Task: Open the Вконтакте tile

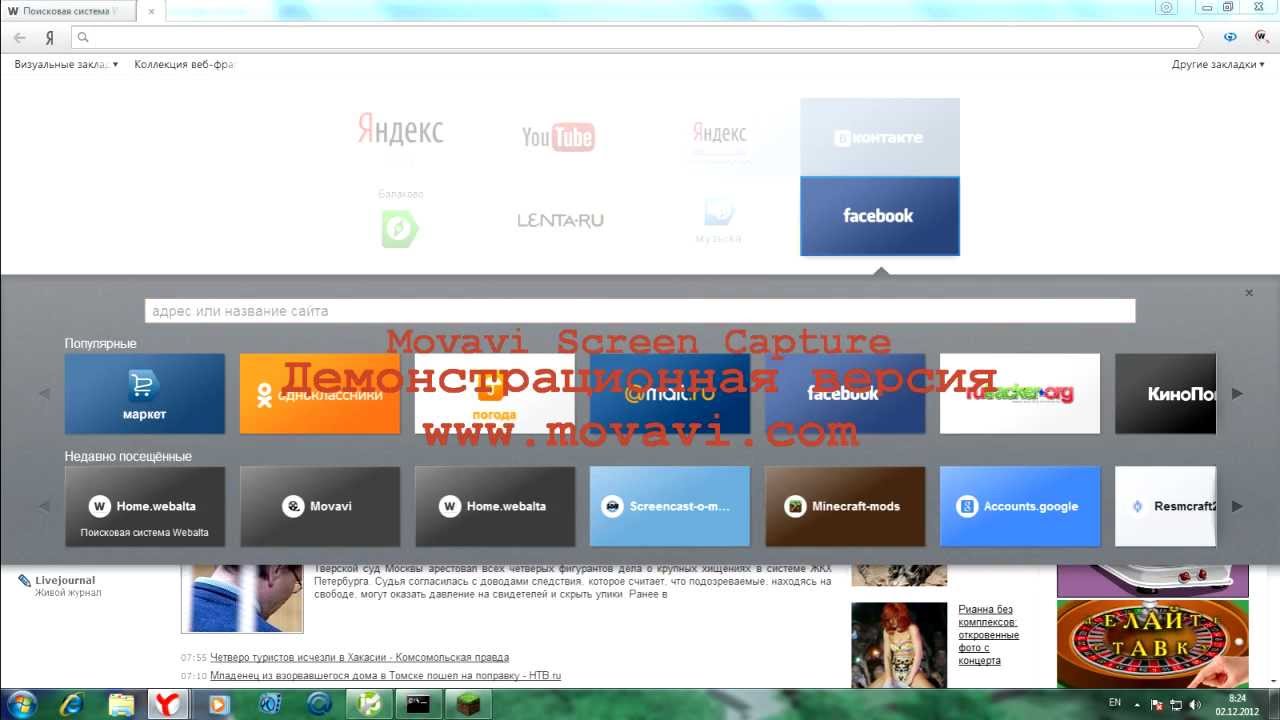Action: click(x=879, y=137)
